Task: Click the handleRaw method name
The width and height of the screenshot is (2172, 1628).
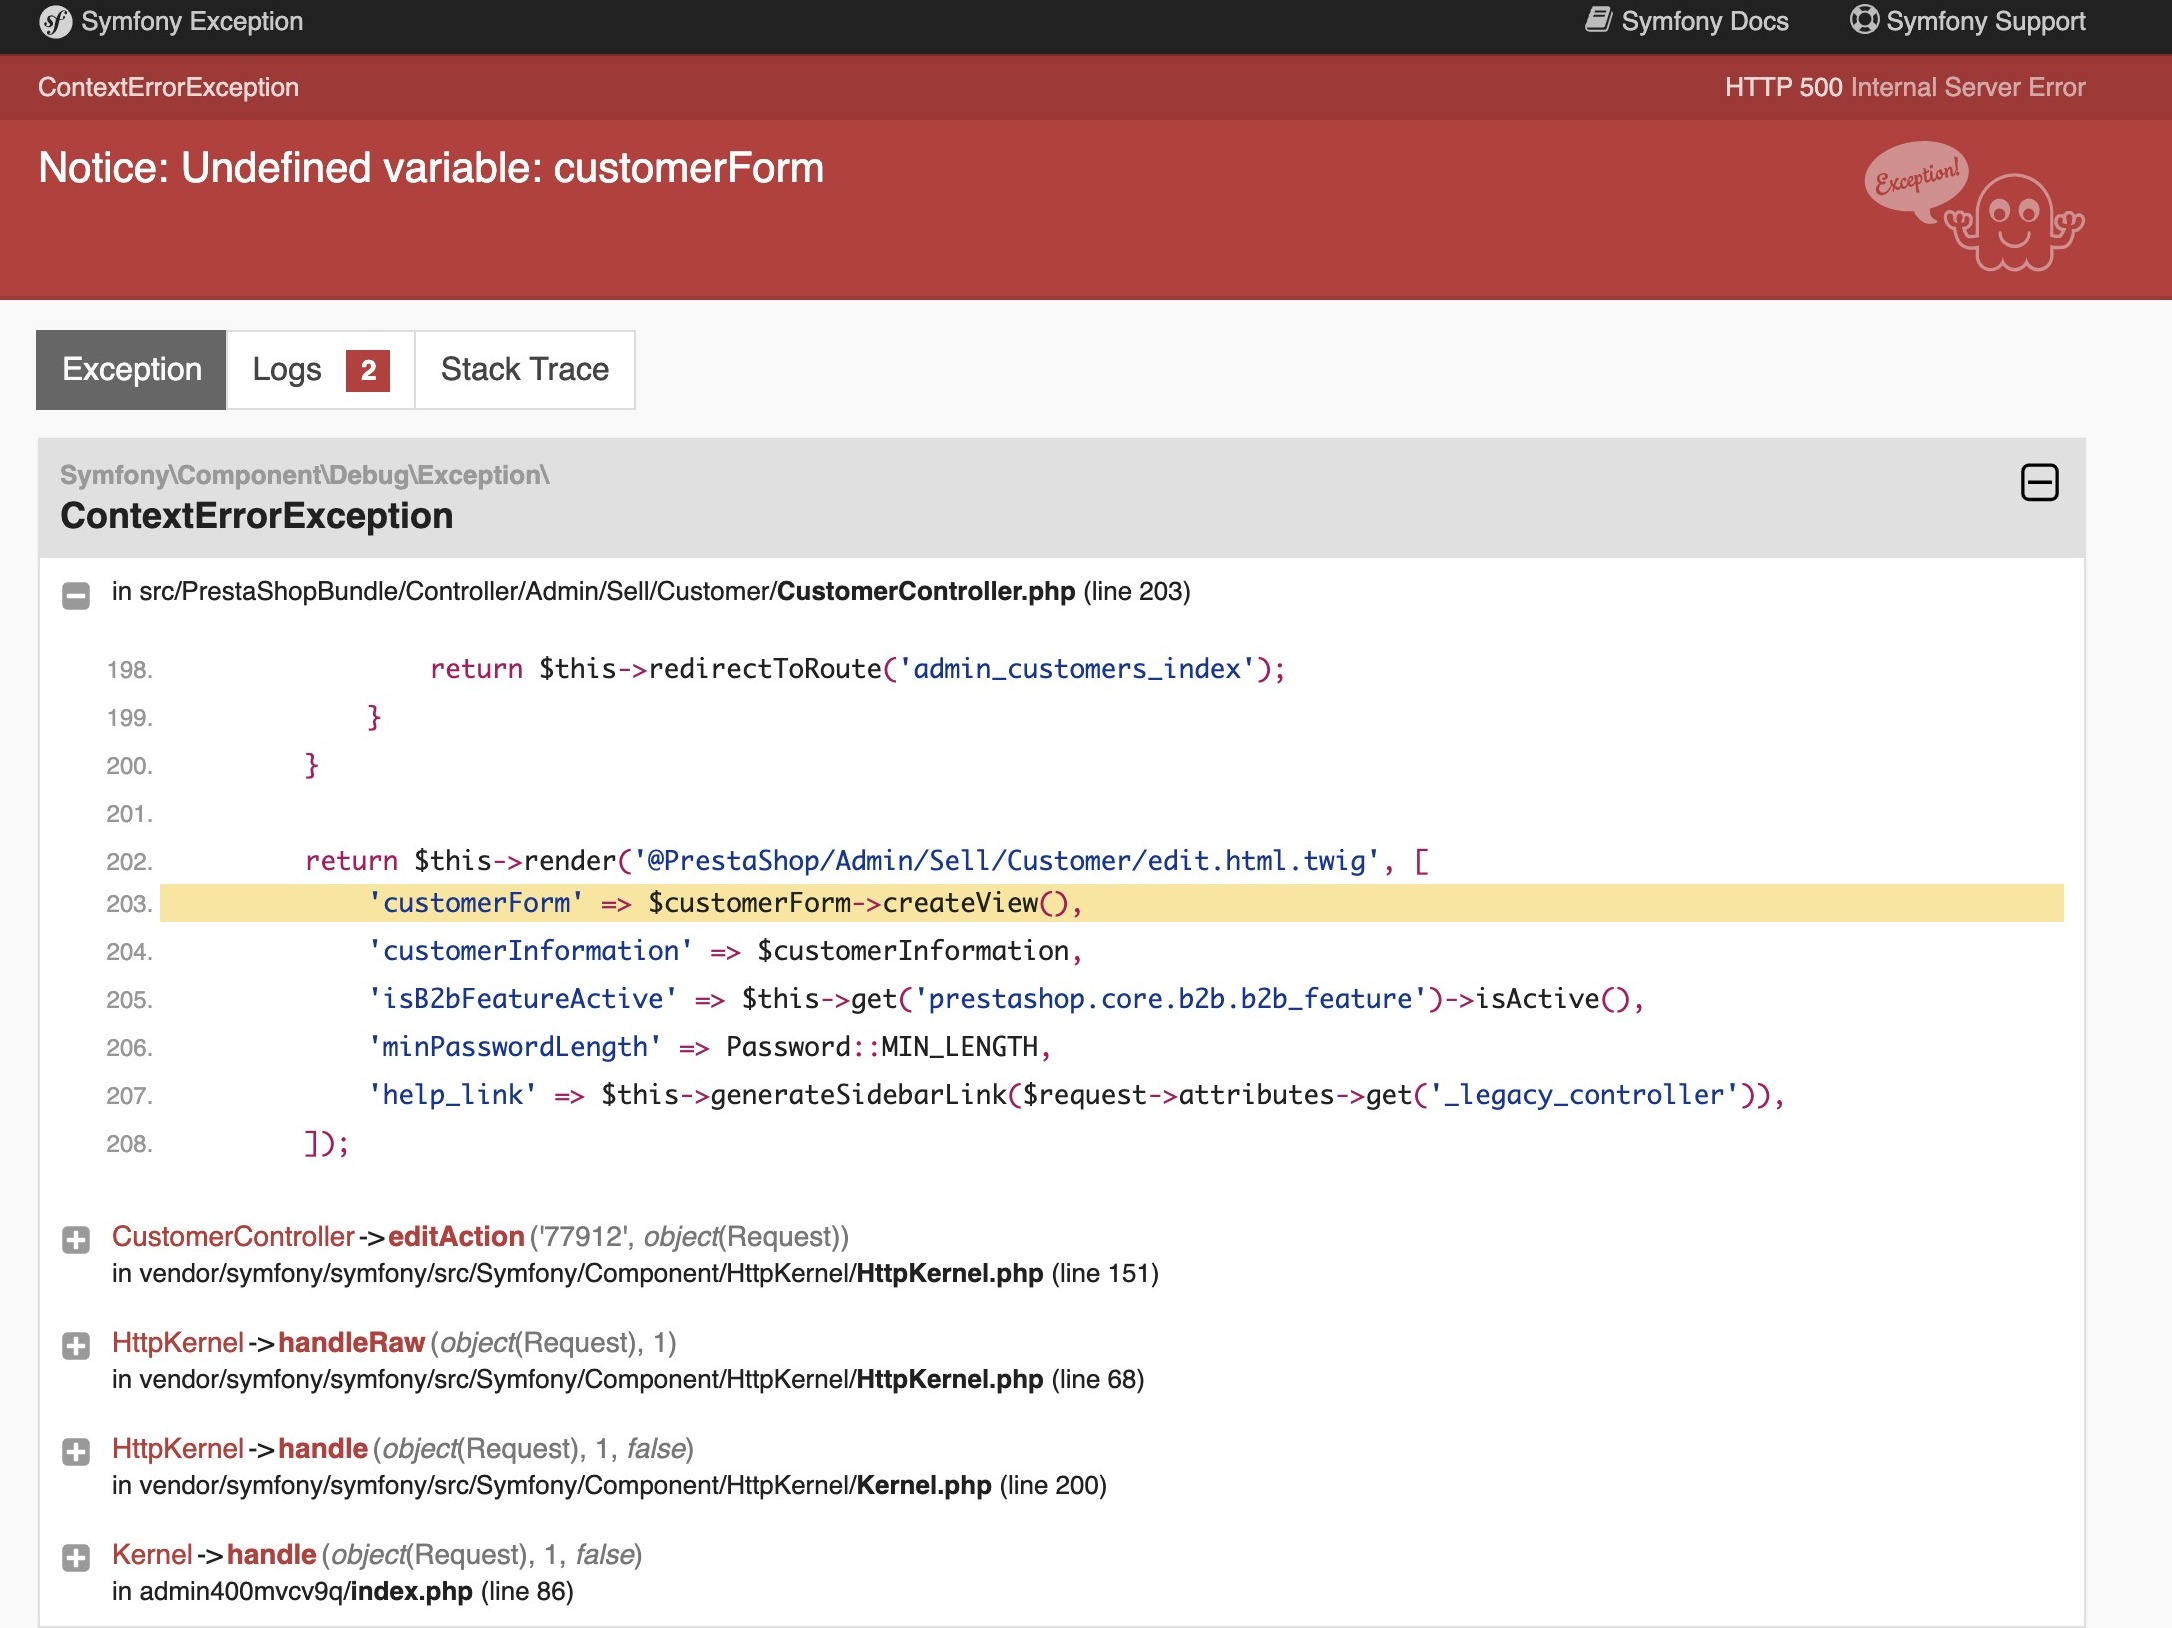Action: 351,1343
